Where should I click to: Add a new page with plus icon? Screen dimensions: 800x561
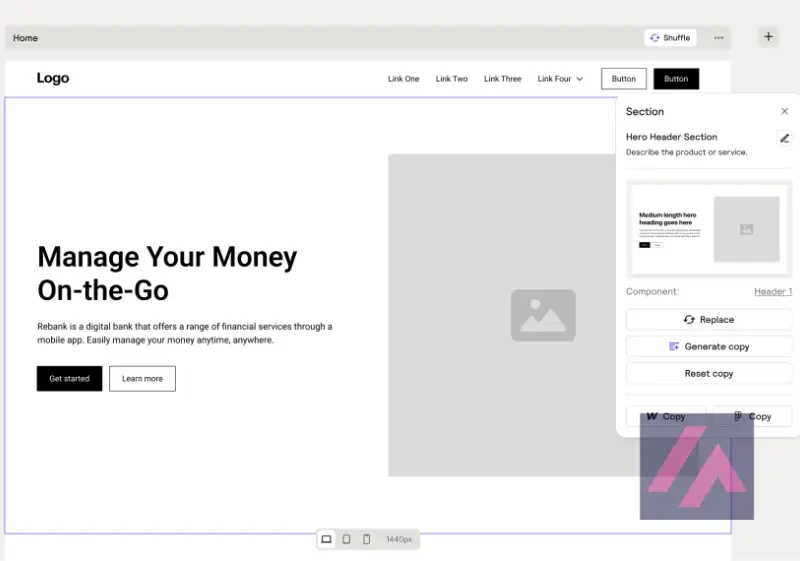(768, 37)
